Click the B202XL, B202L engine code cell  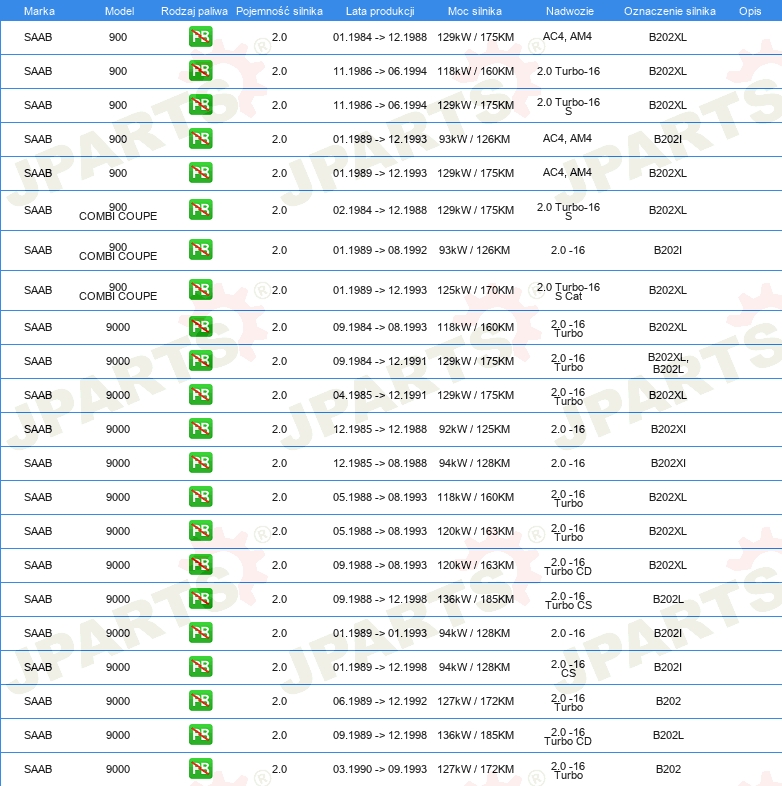(668, 363)
